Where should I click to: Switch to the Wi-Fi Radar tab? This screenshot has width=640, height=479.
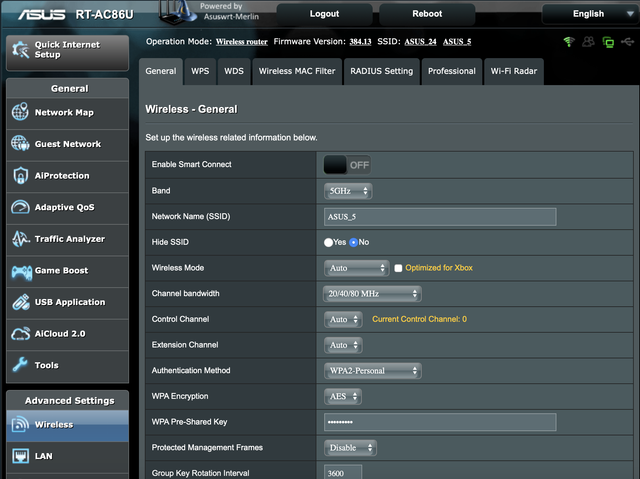coord(514,71)
